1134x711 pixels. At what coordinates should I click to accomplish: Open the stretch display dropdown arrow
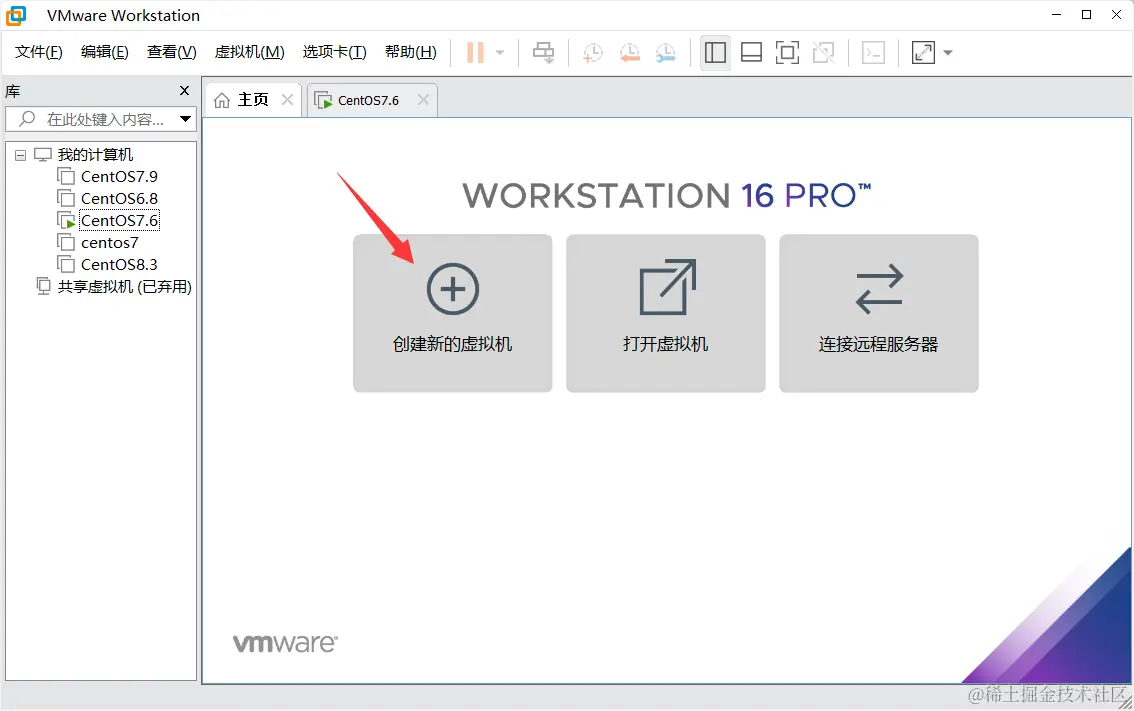coord(948,52)
